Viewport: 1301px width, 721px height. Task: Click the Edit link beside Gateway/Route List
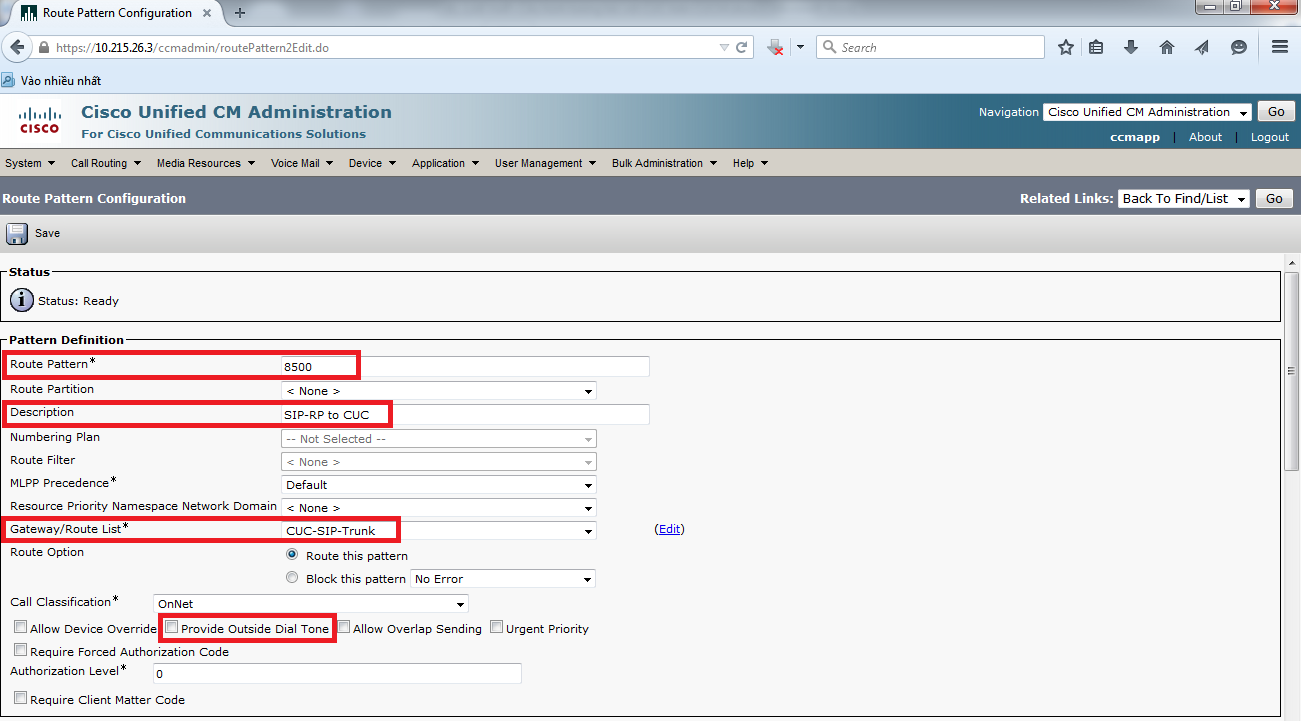point(669,529)
